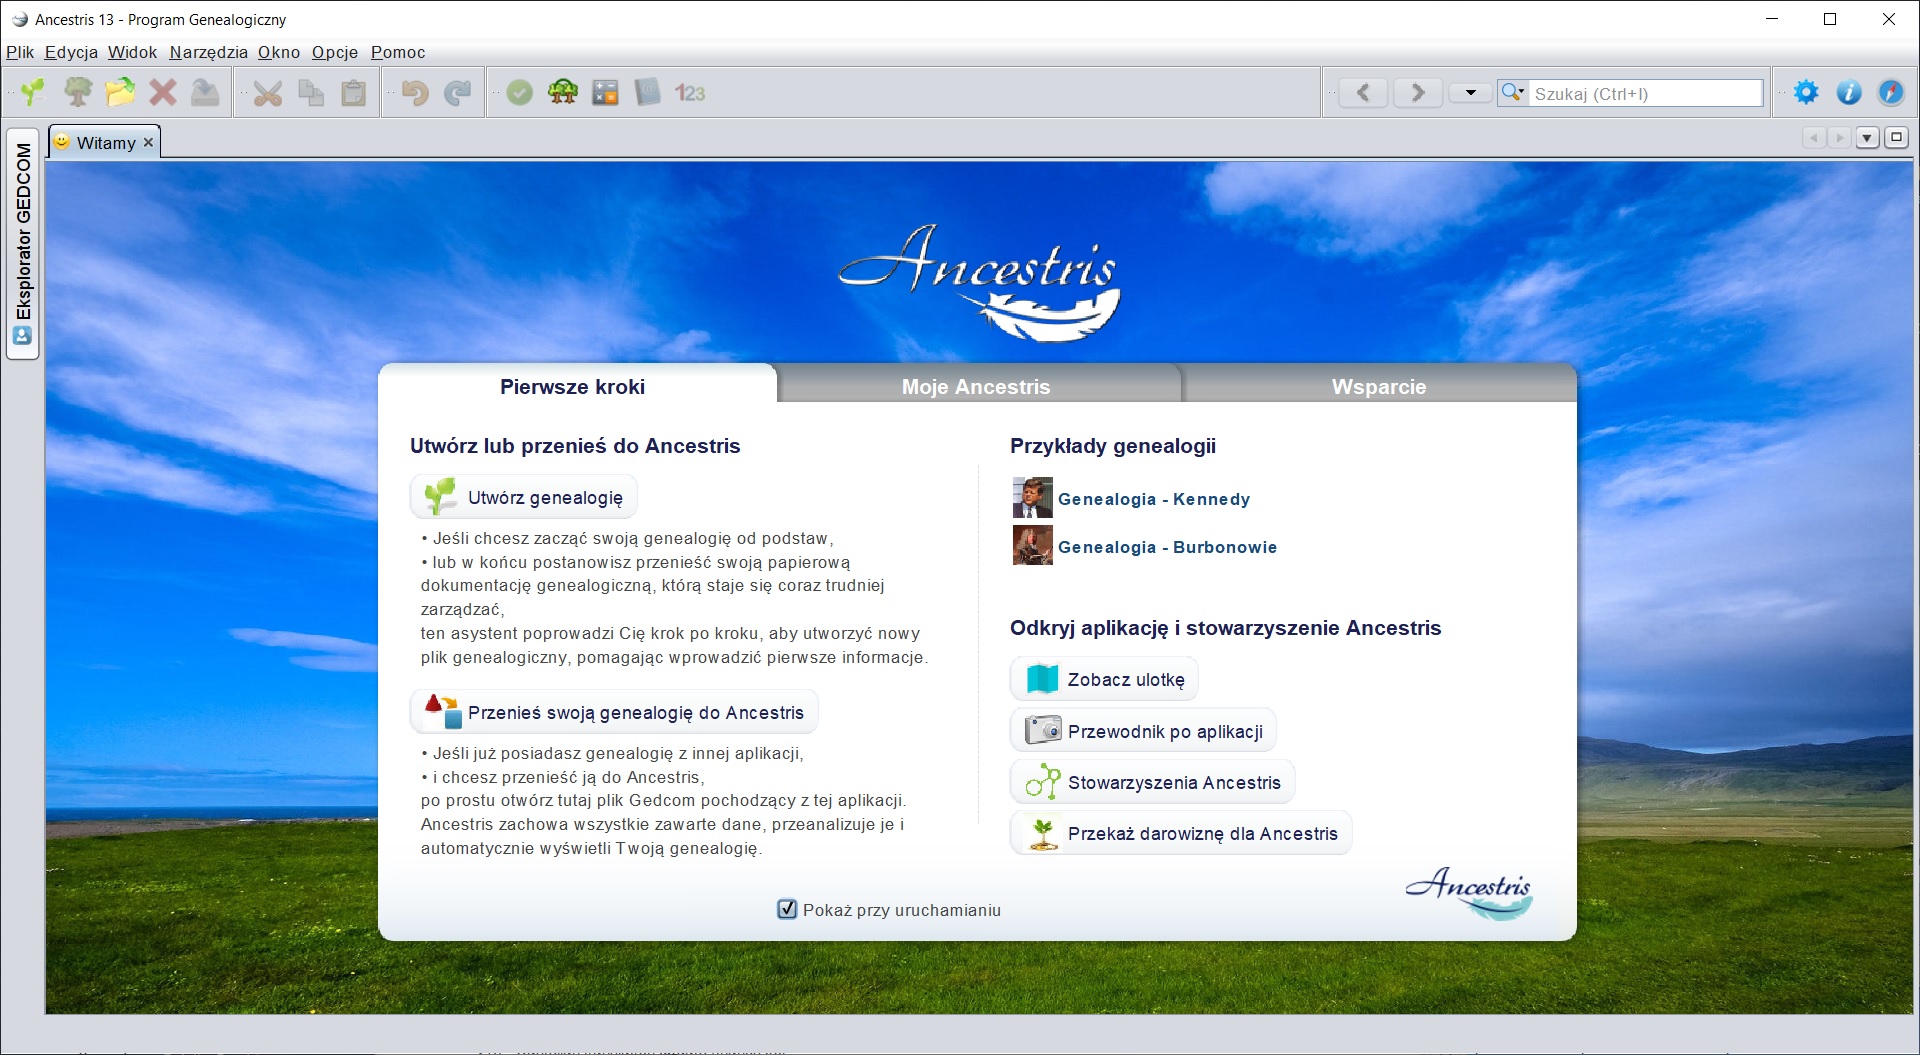The image size is (1920, 1055).
Task: Close the Witamy tab
Action: click(x=148, y=143)
